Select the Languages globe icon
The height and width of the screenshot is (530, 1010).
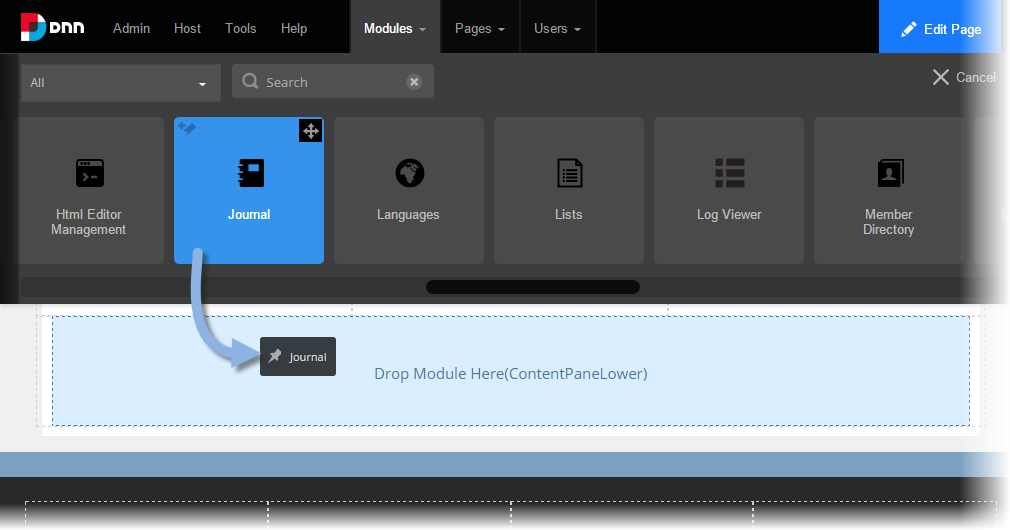pyautogui.click(x=409, y=173)
